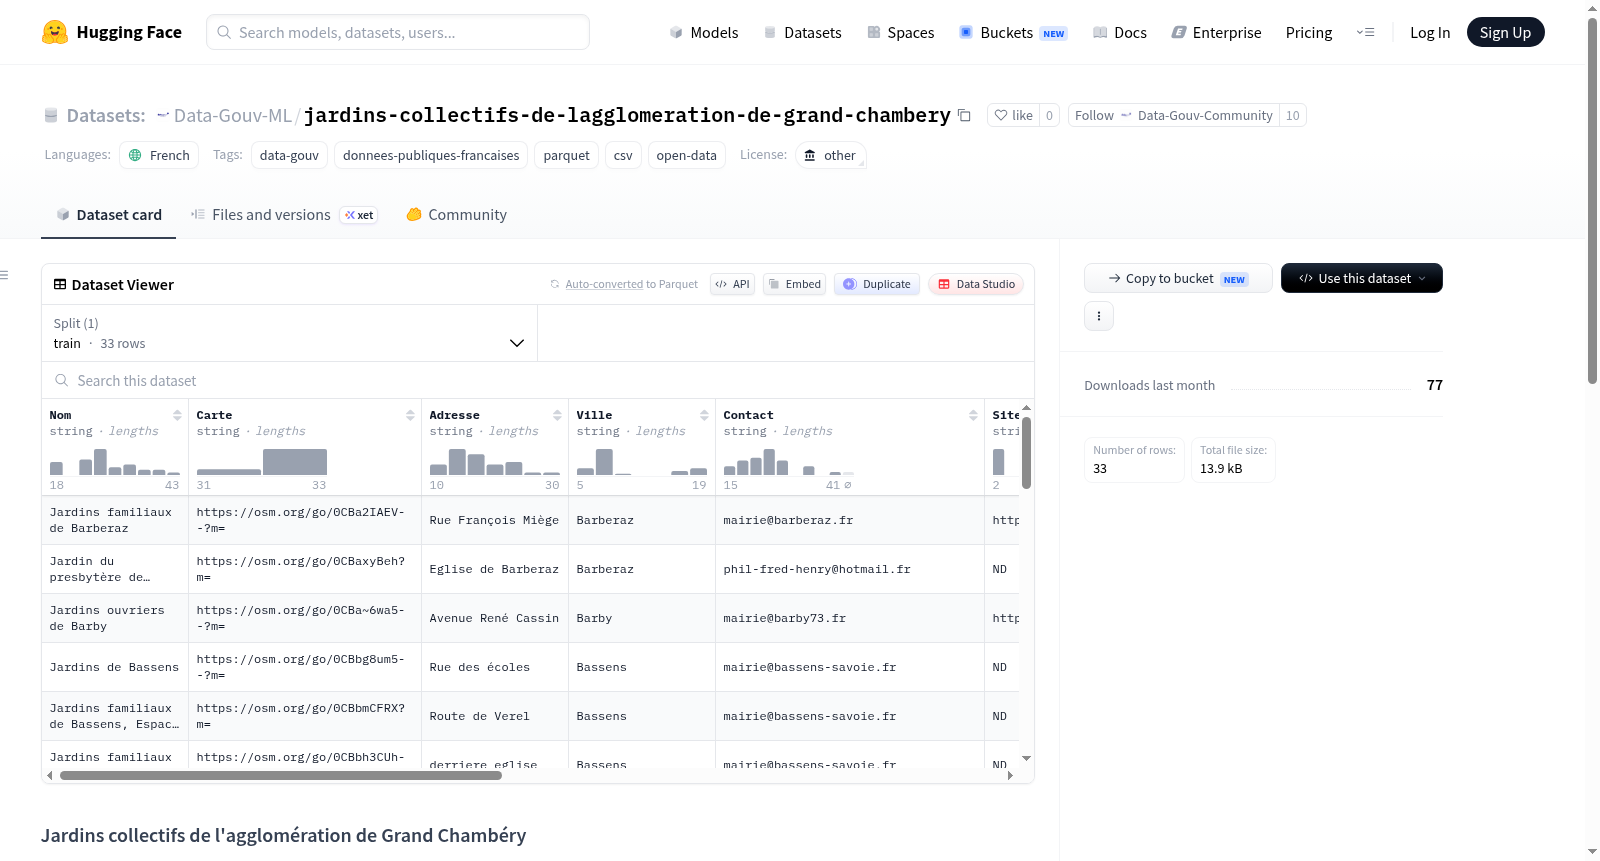Like this dataset via the heart button
The height and width of the screenshot is (861, 1600).
click(1013, 115)
